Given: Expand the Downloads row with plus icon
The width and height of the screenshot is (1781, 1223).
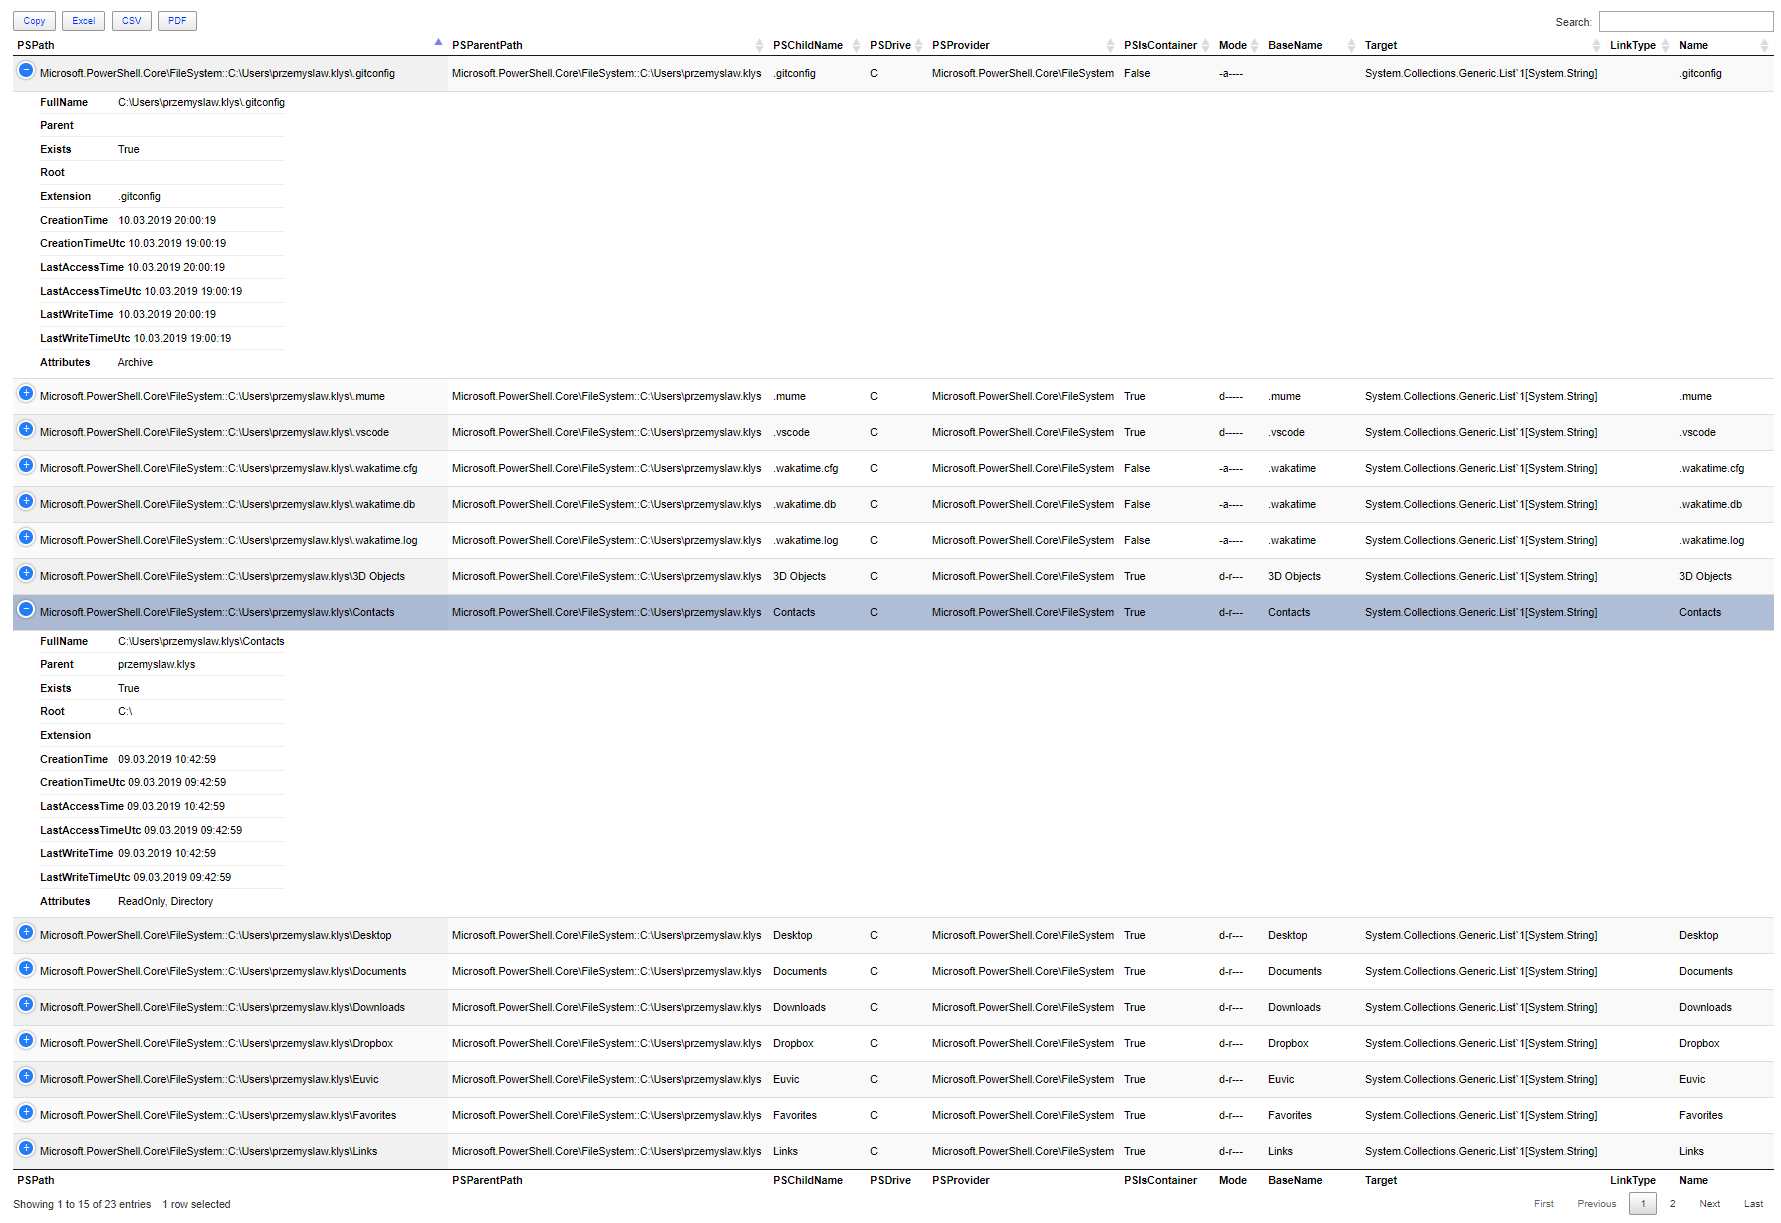Looking at the screenshot, I should (26, 1005).
